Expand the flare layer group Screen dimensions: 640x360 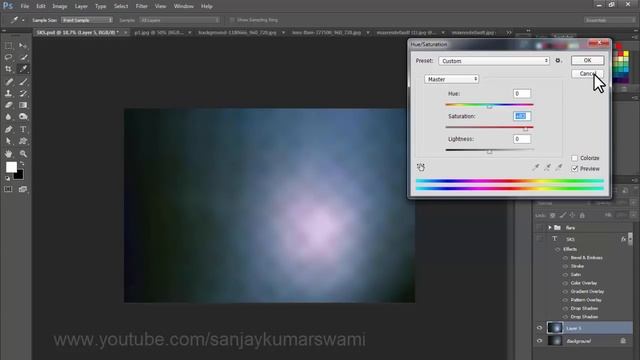click(x=550, y=227)
